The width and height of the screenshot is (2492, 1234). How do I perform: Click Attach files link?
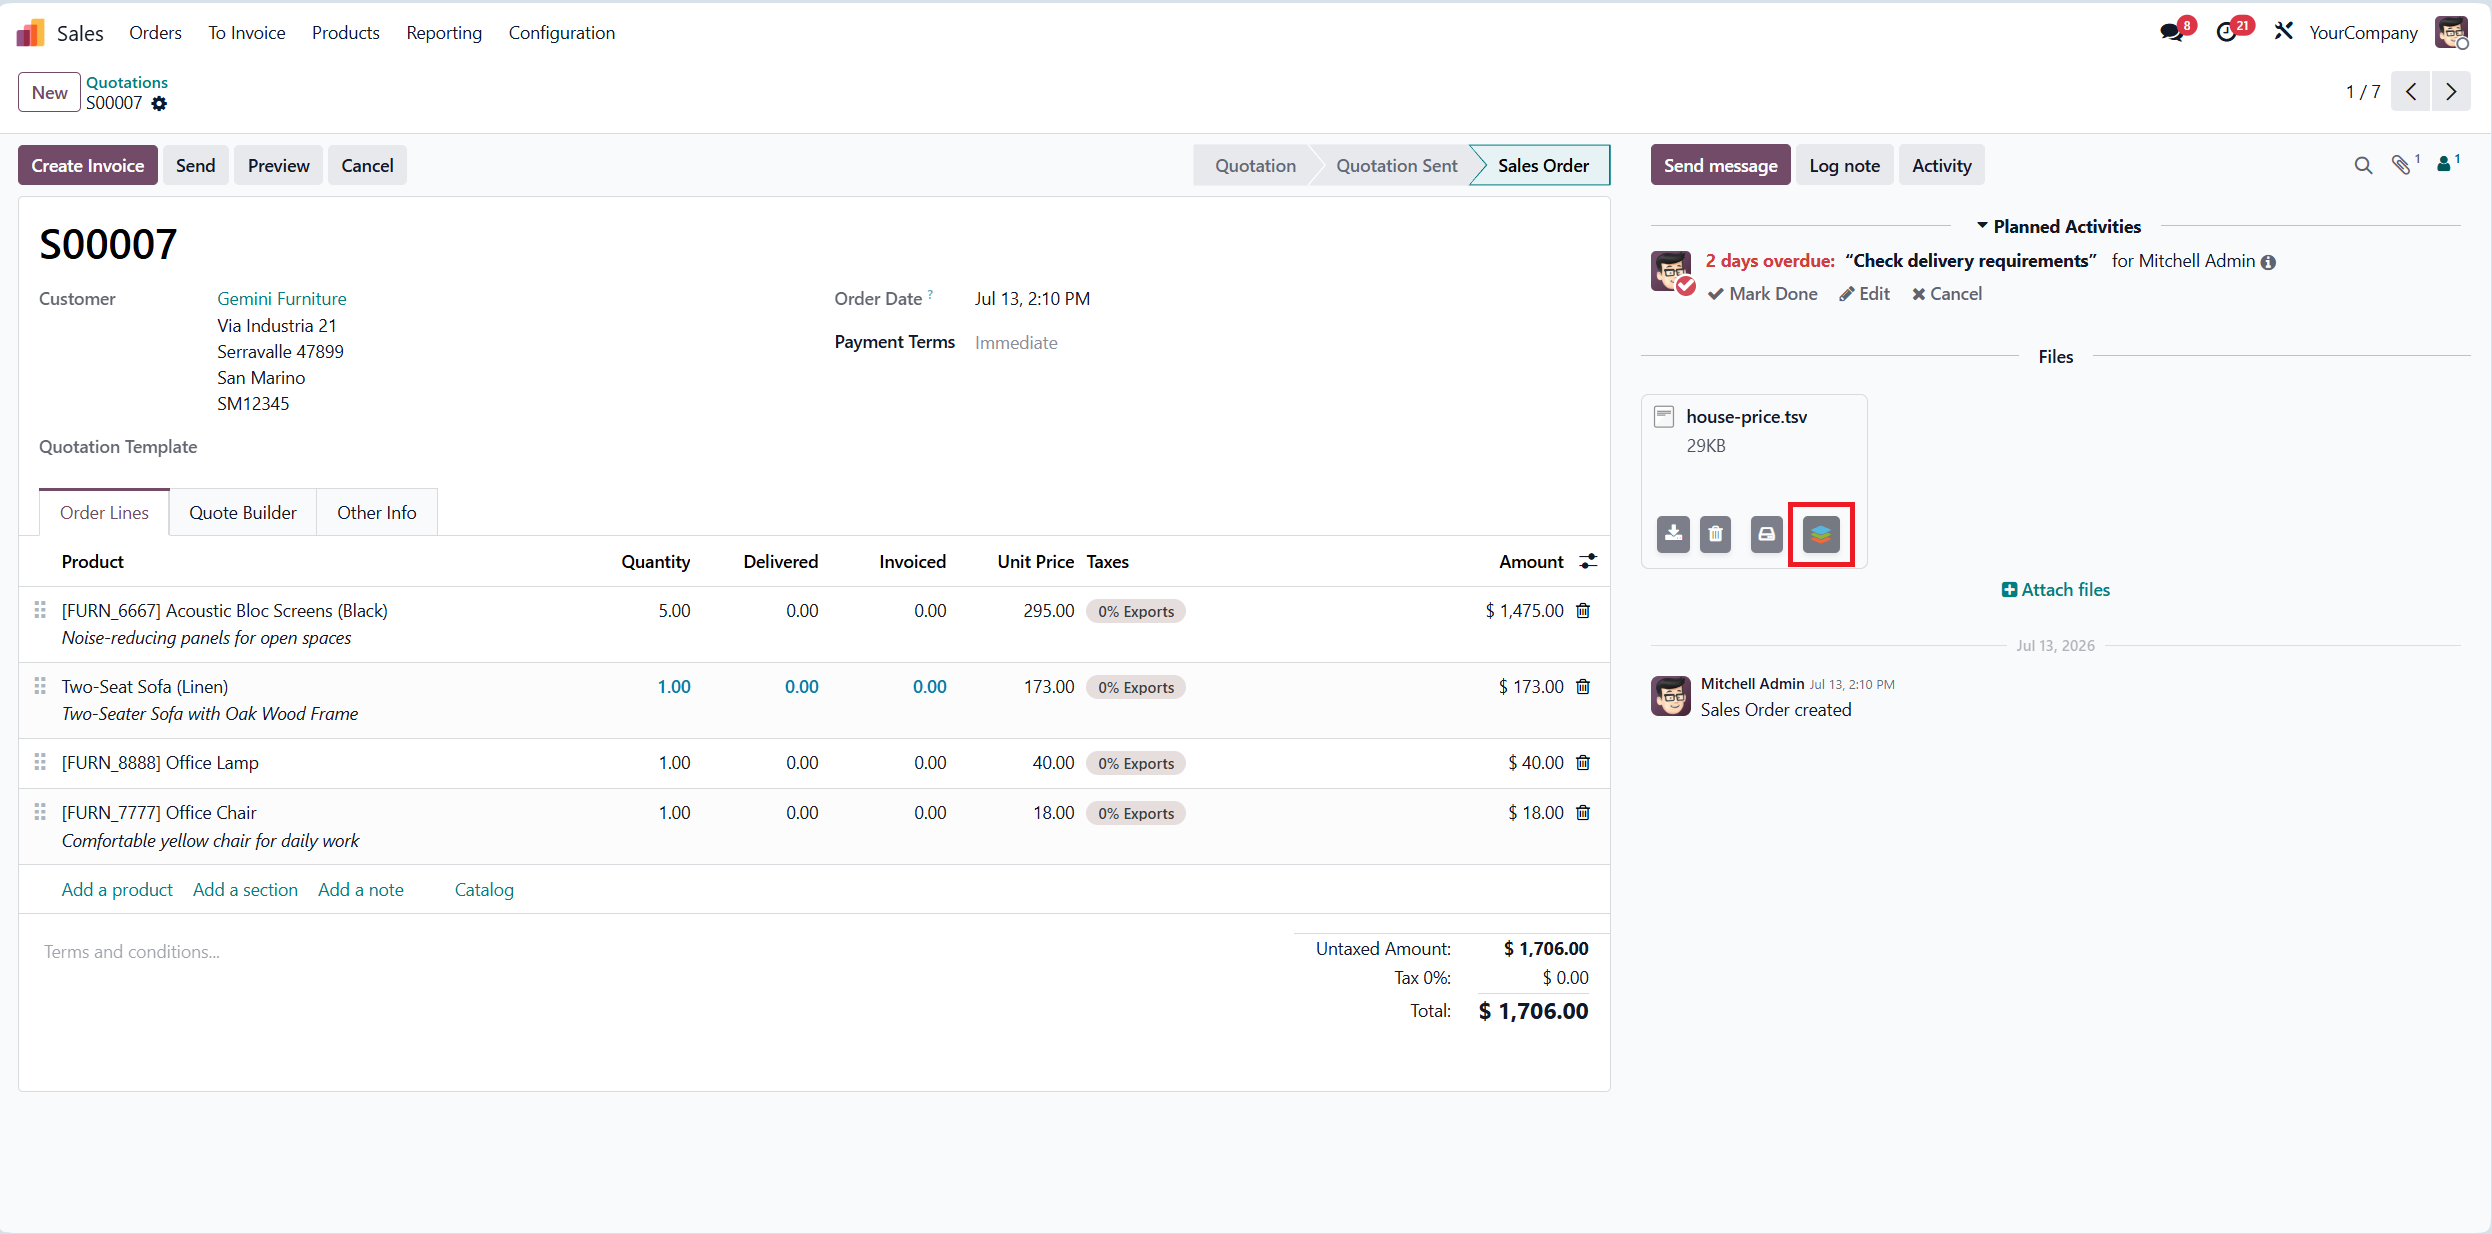2056,590
